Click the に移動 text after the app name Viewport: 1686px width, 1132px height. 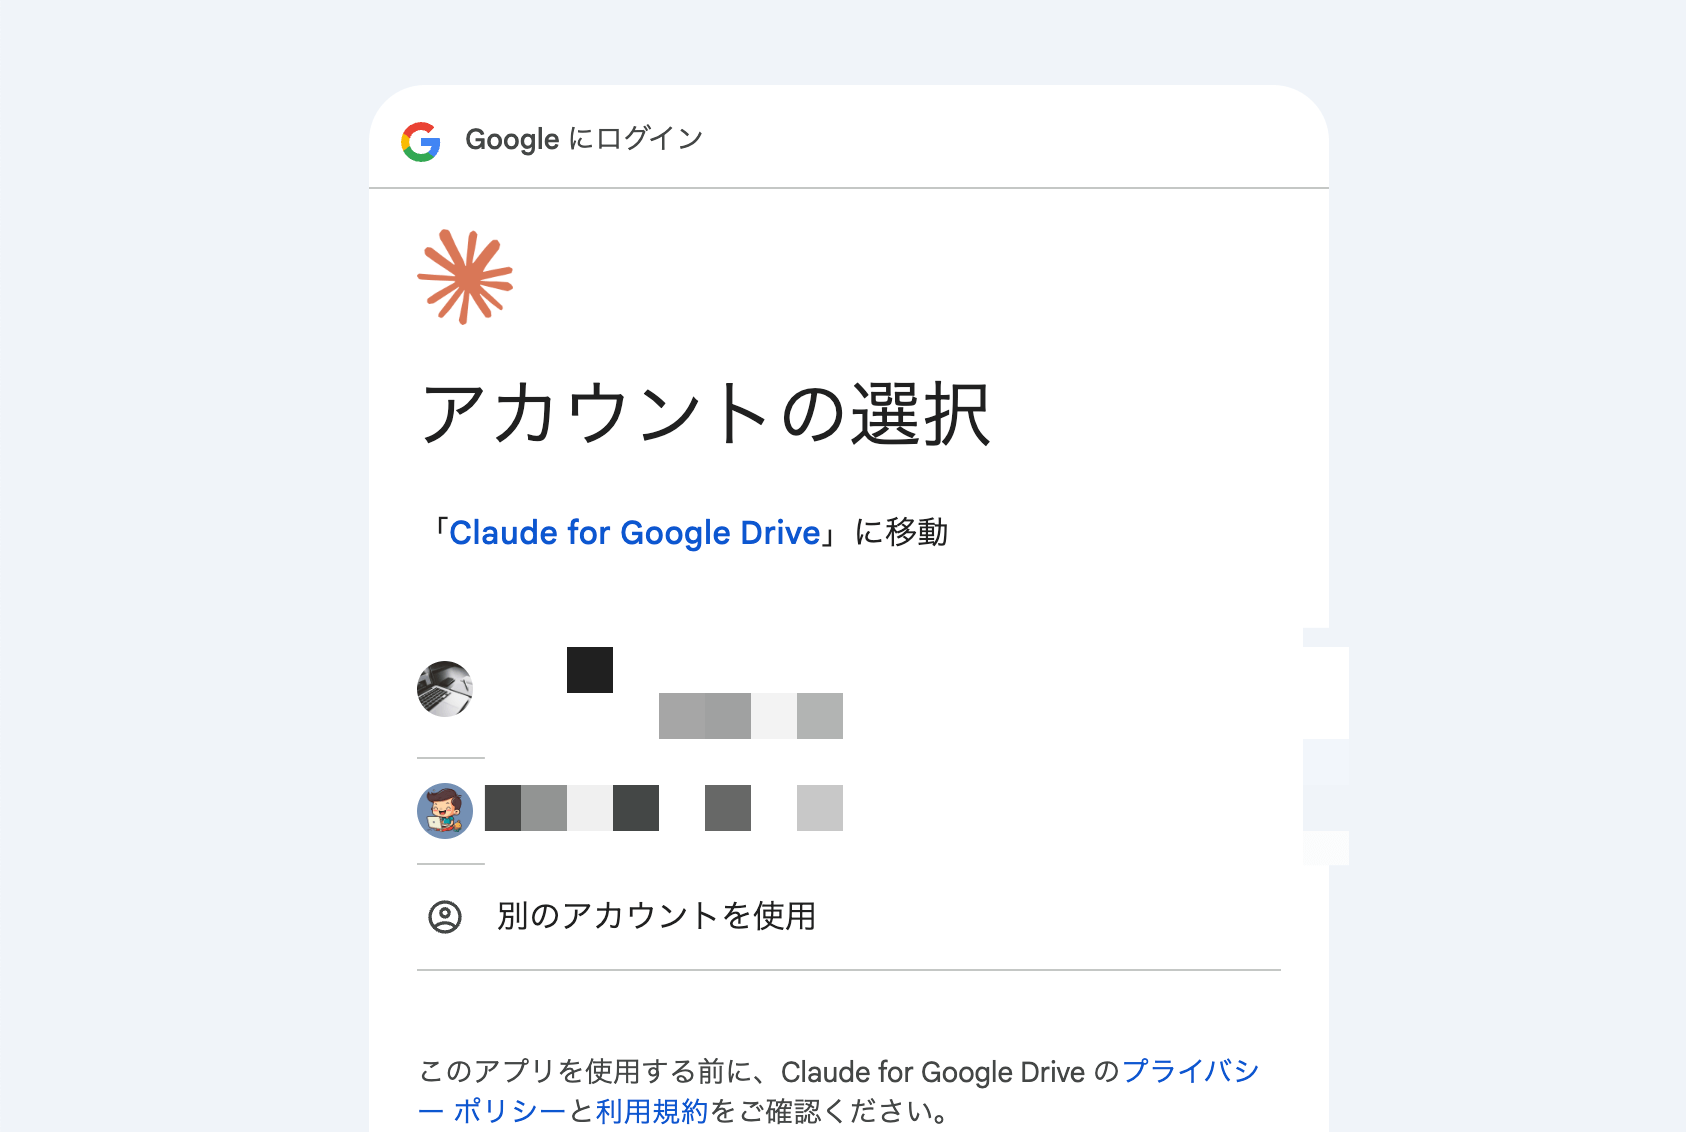pyautogui.click(x=901, y=533)
